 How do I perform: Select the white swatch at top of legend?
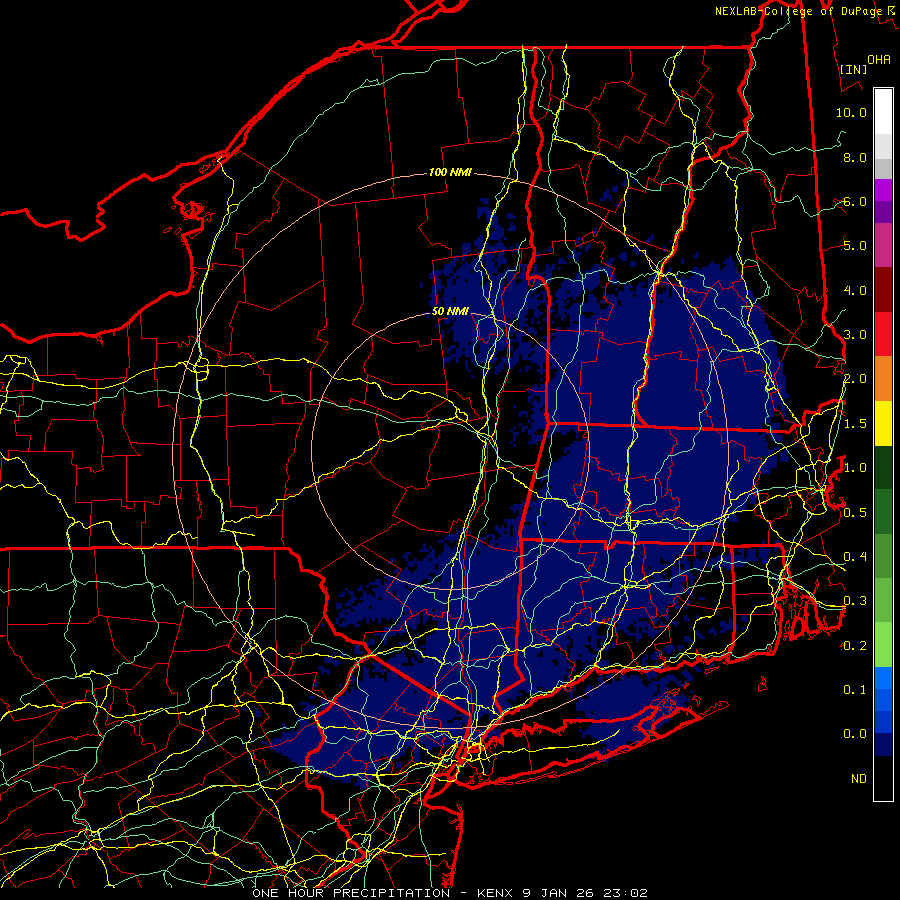883,112
